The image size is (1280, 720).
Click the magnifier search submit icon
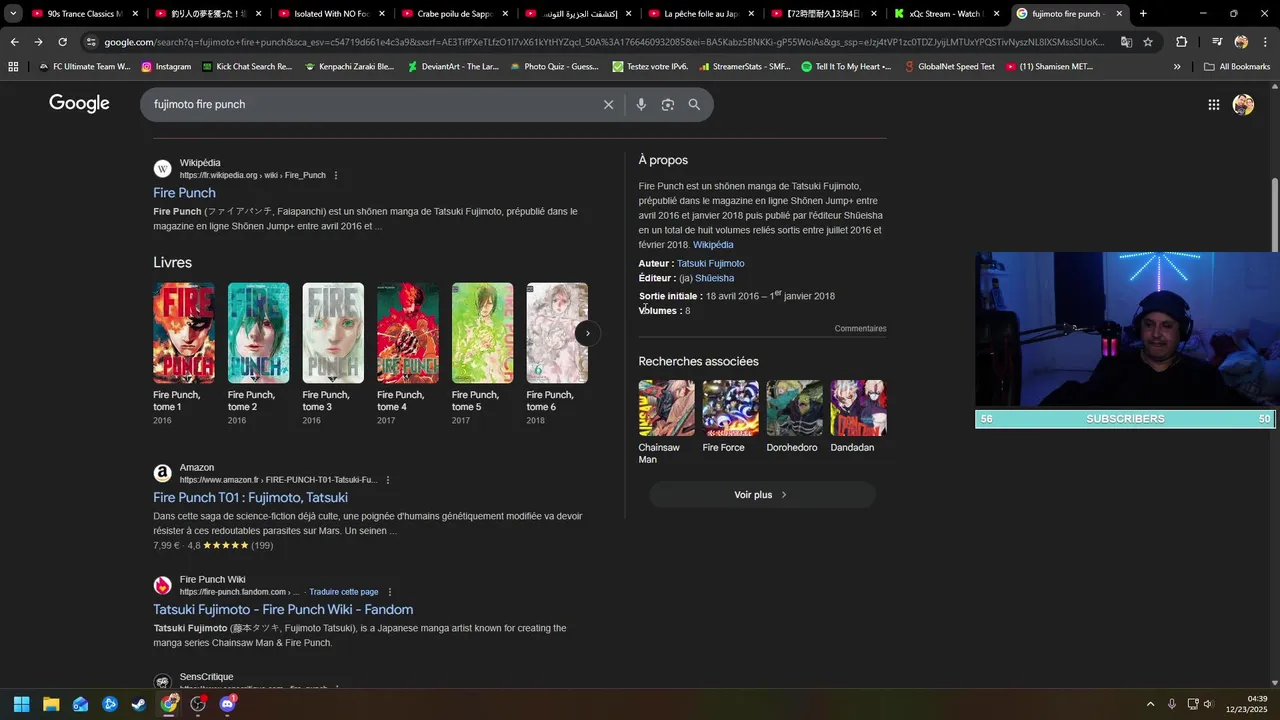(694, 104)
